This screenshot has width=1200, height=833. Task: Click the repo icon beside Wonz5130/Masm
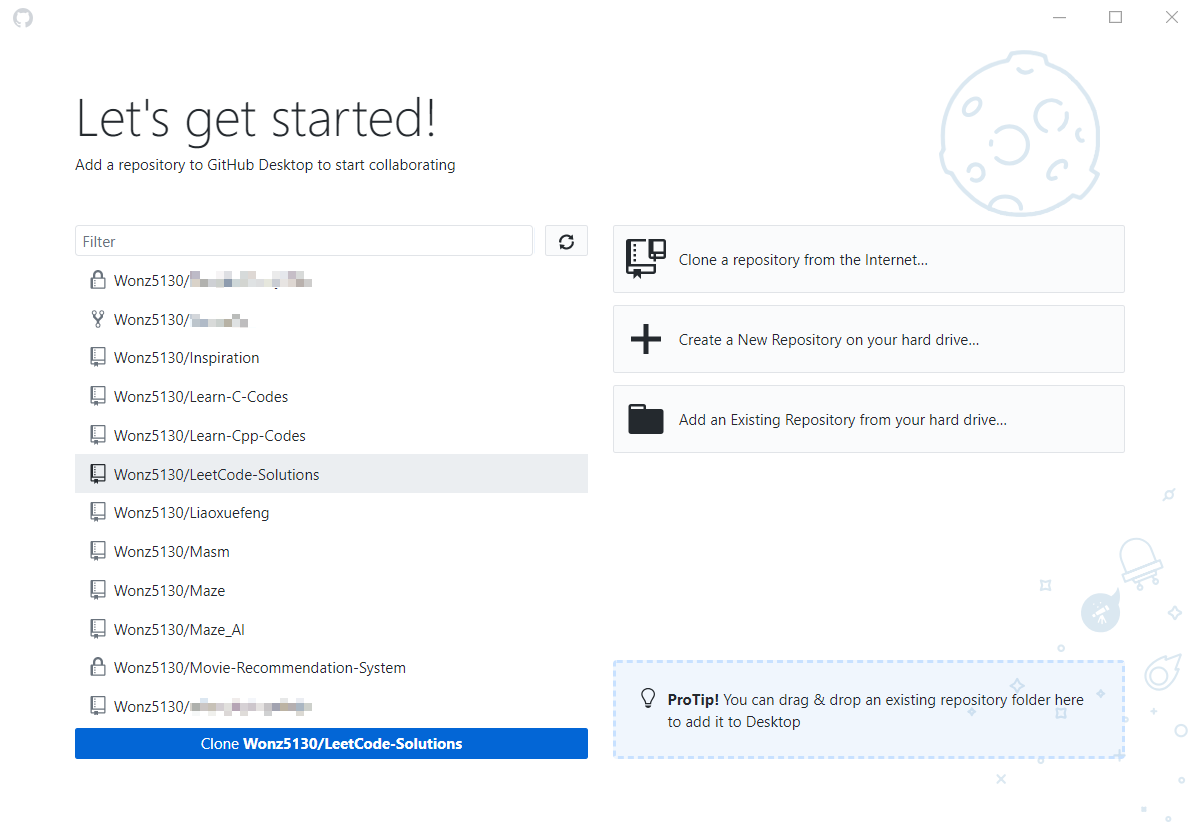[x=98, y=551]
